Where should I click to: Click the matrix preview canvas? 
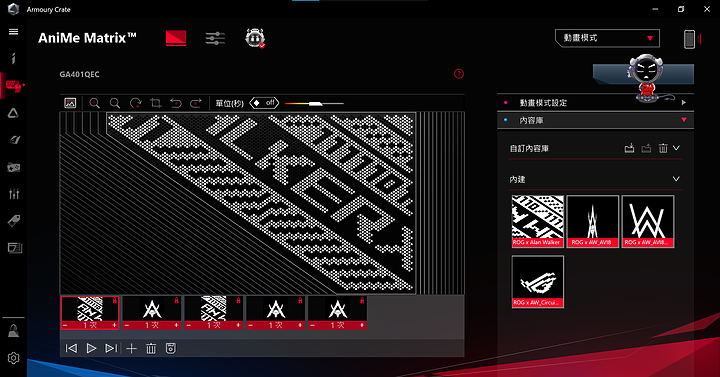point(262,203)
